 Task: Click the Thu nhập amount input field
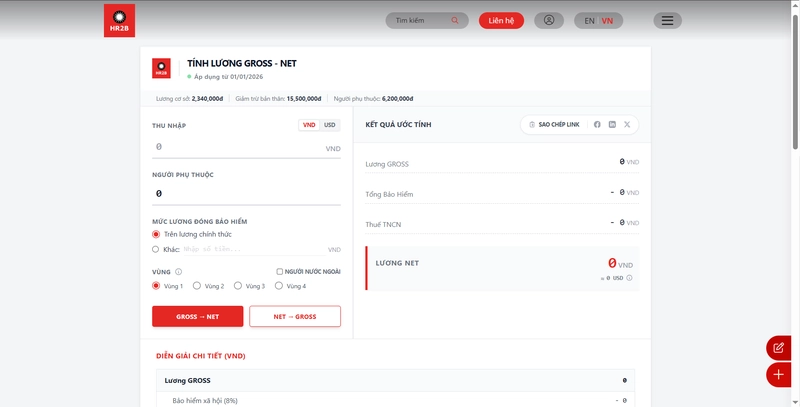click(x=246, y=147)
